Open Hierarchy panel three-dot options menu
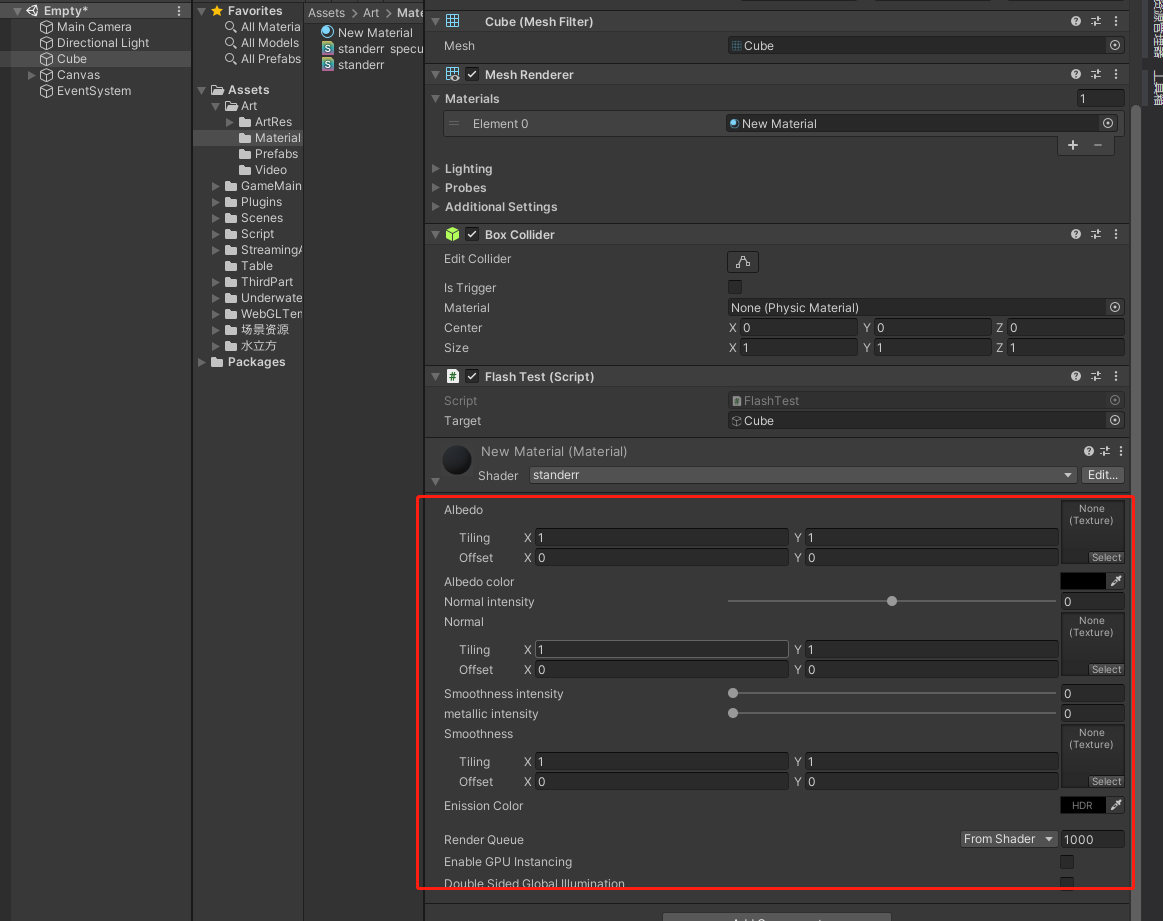 179,11
